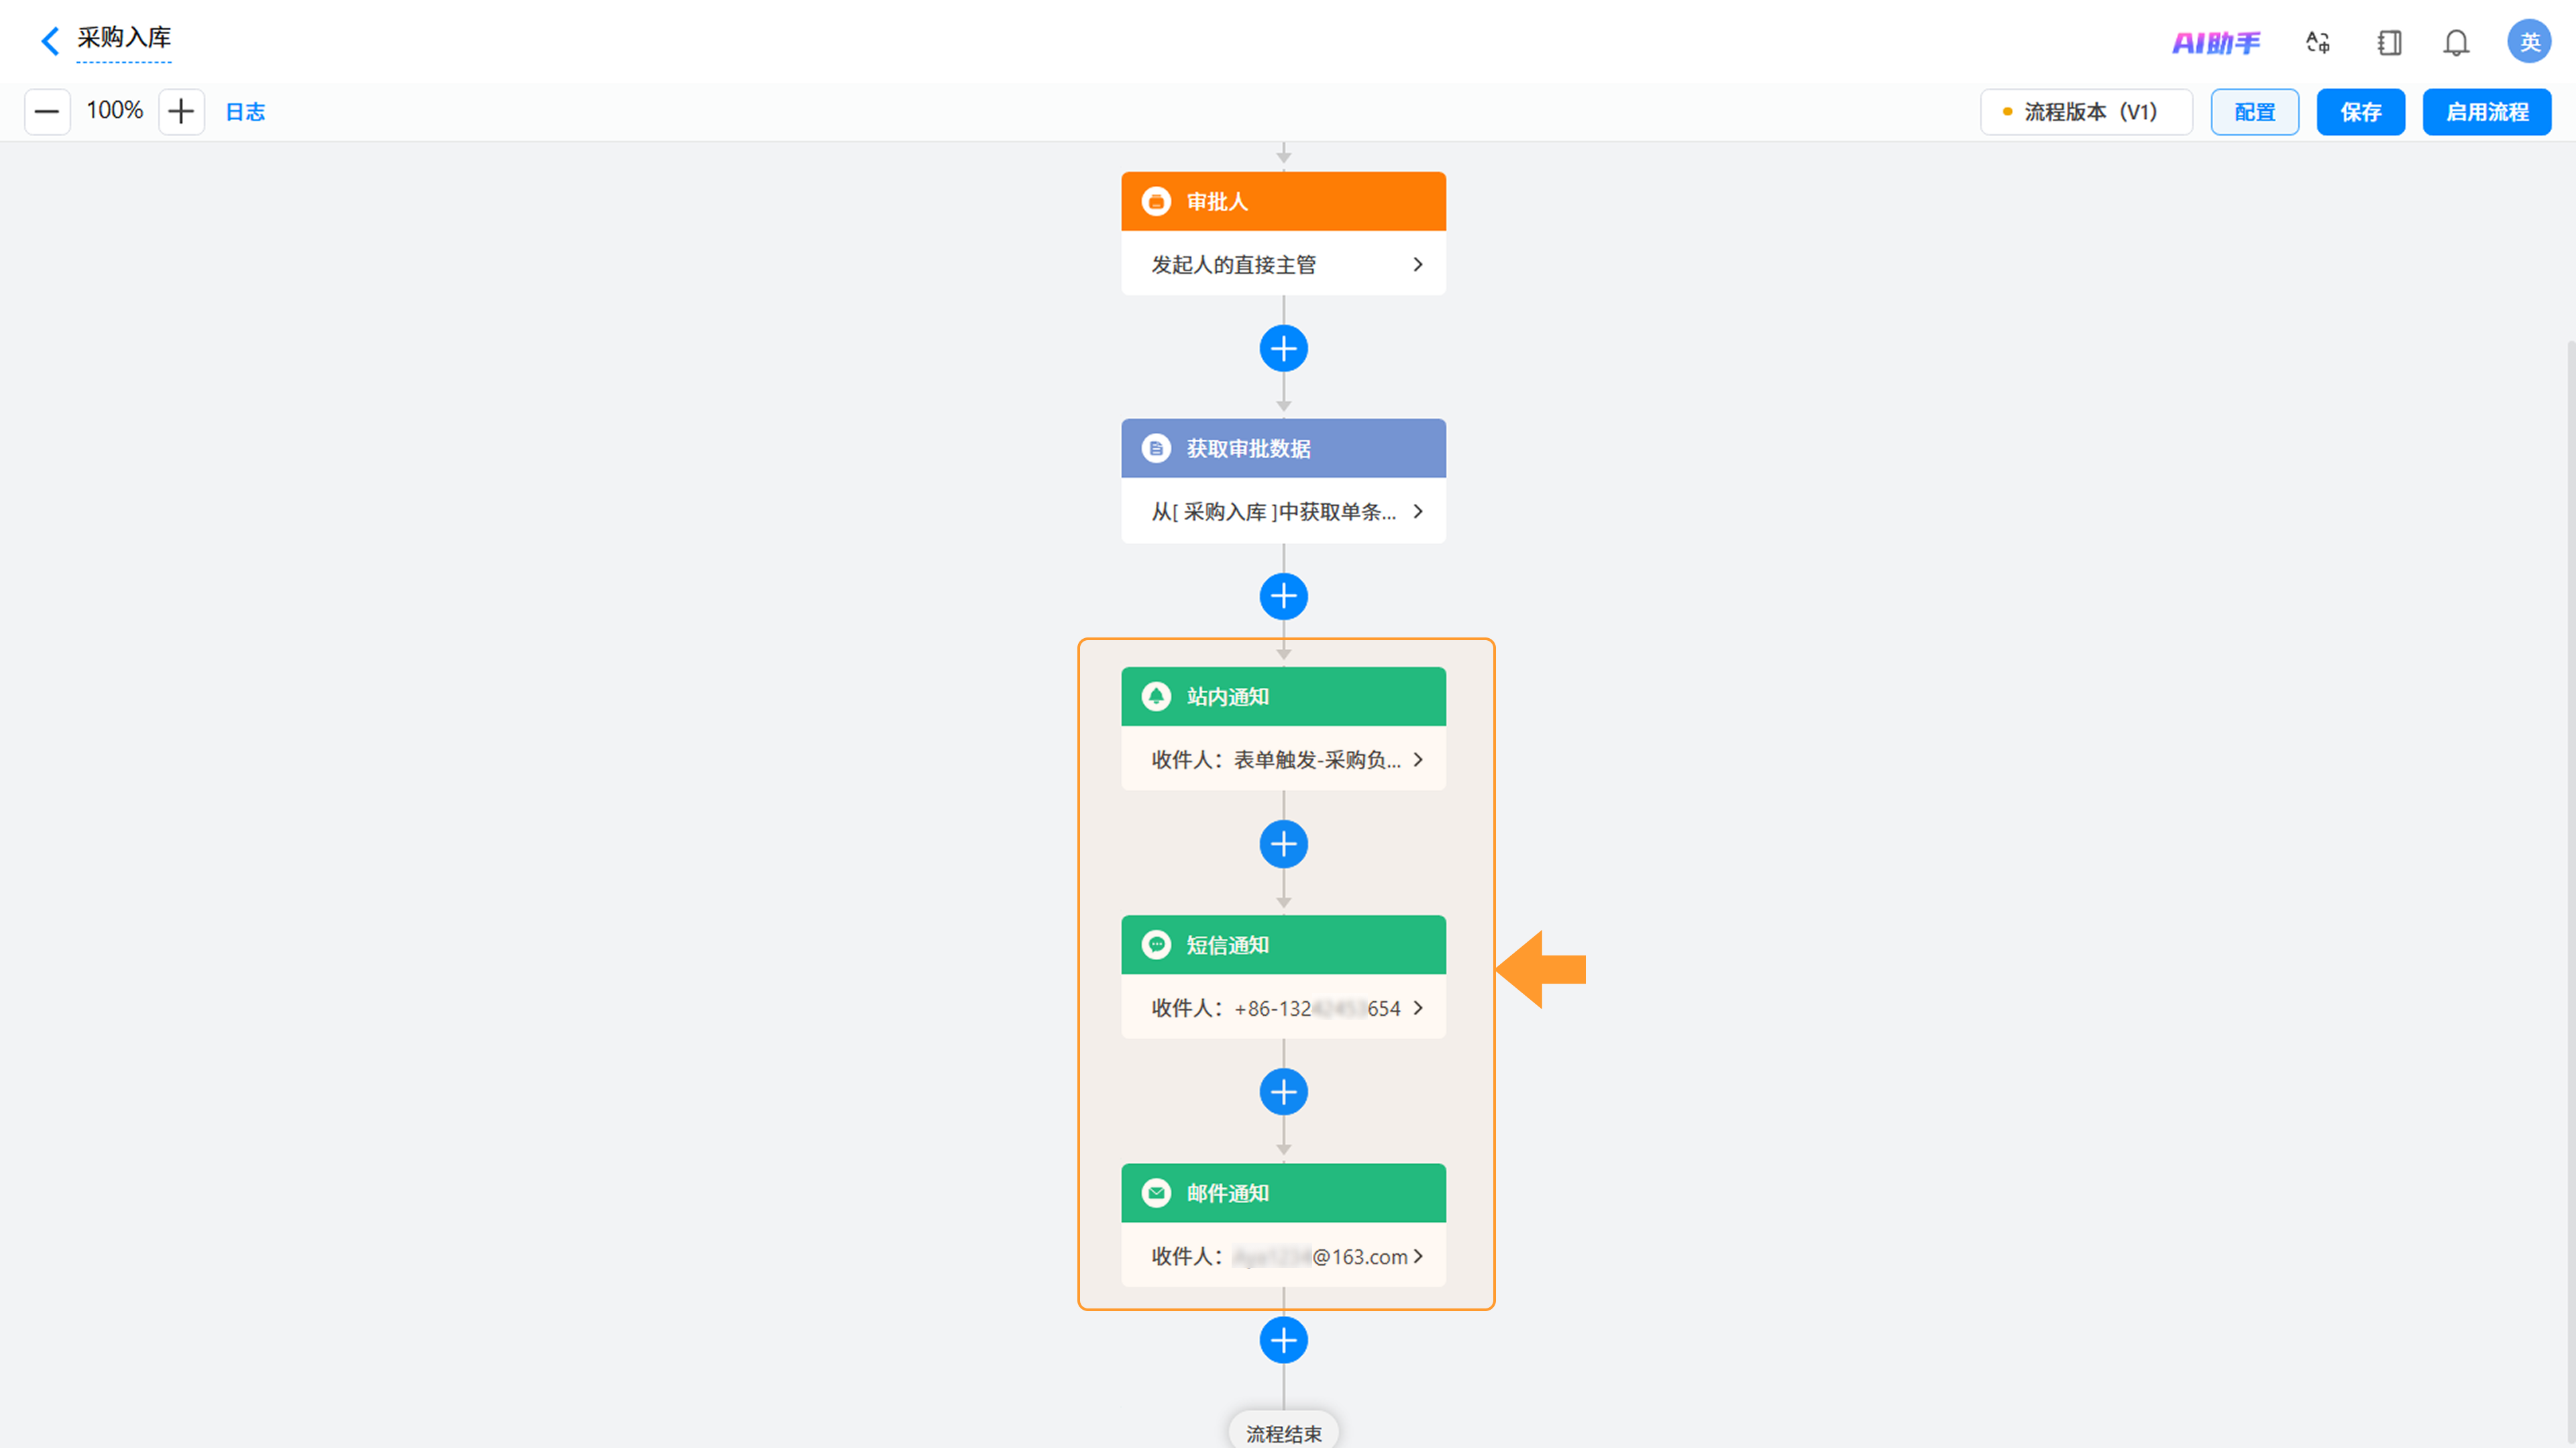Add node below 站内通知 step
This screenshot has width=2576, height=1448.
pyautogui.click(x=1284, y=845)
